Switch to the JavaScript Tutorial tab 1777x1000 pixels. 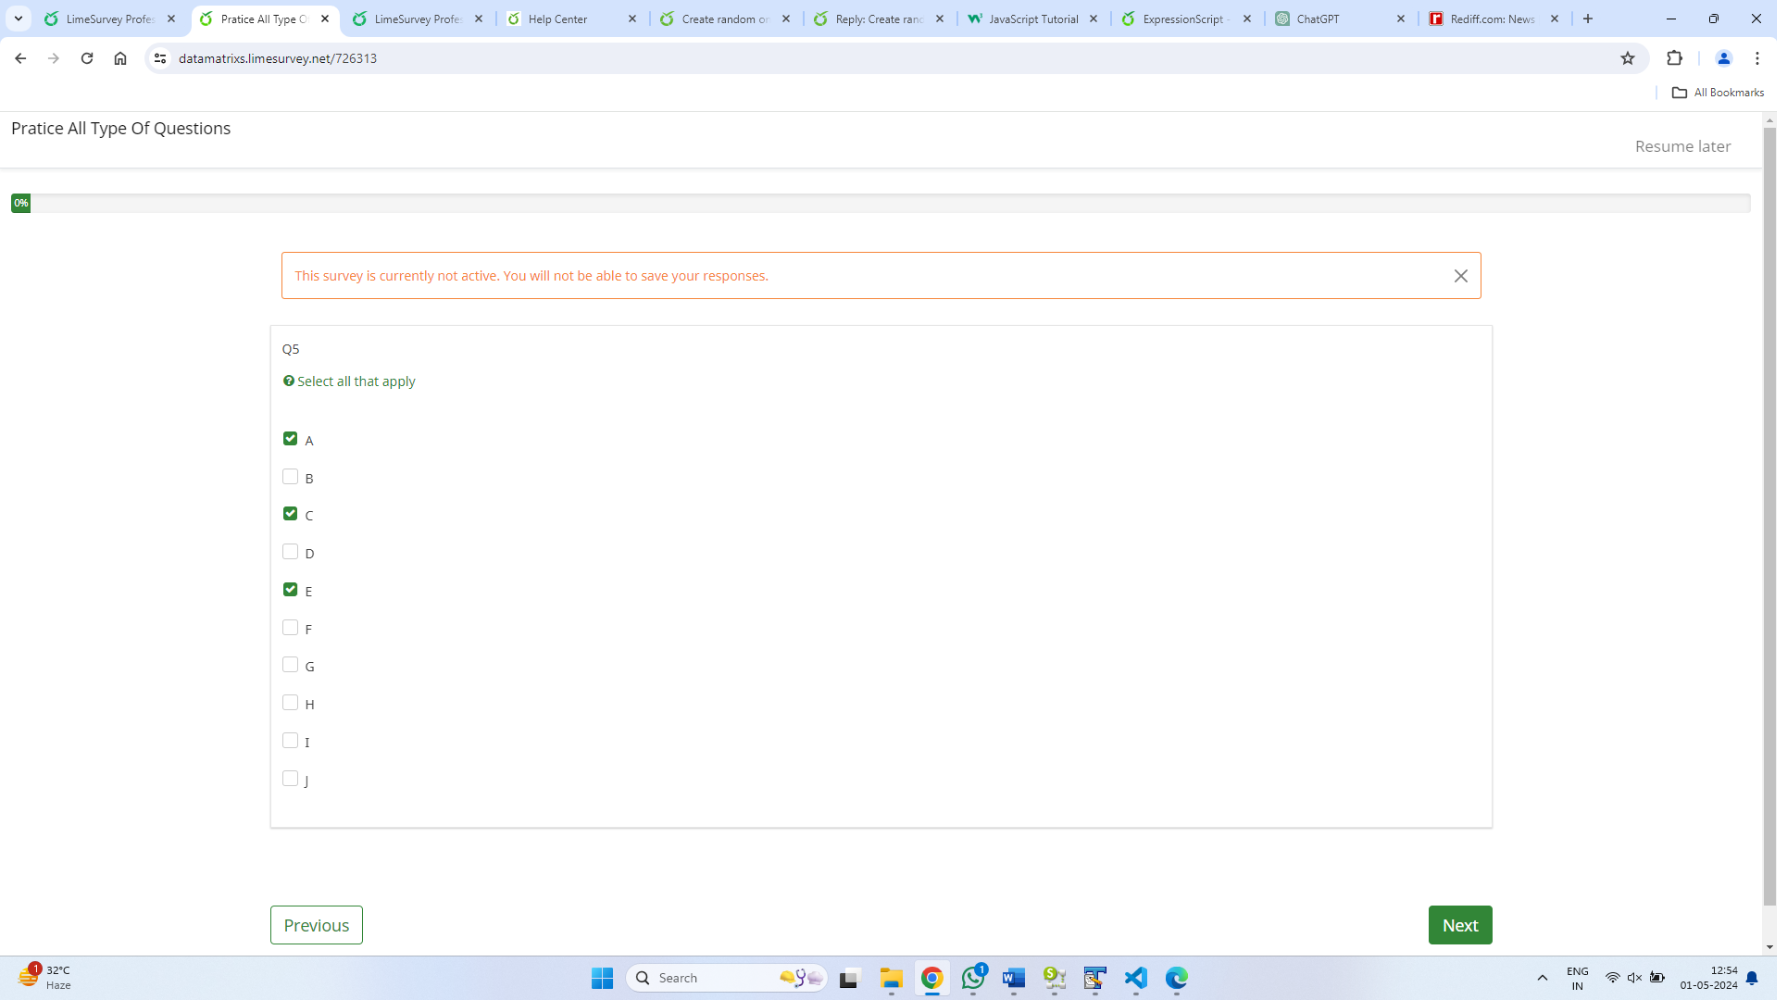pos(1032,19)
